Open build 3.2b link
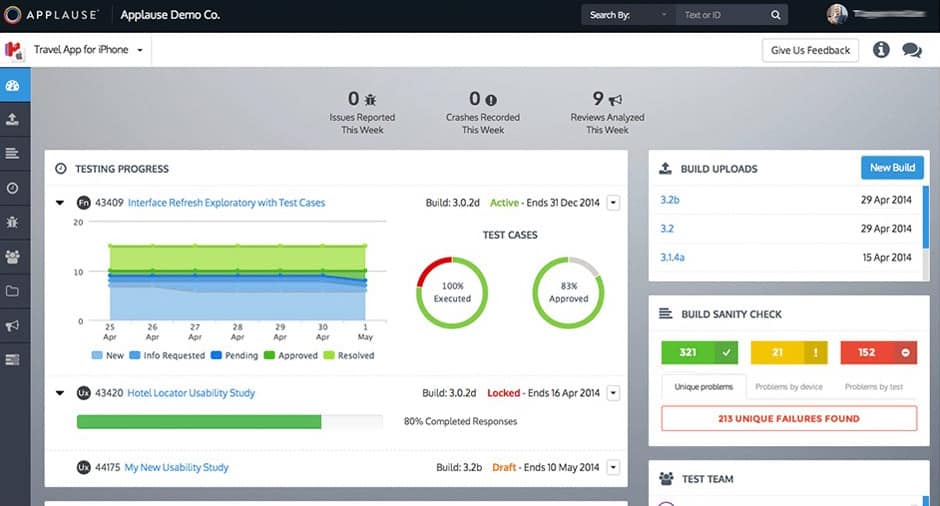This screenshot has height=506, width=940. tap(670, 200)
